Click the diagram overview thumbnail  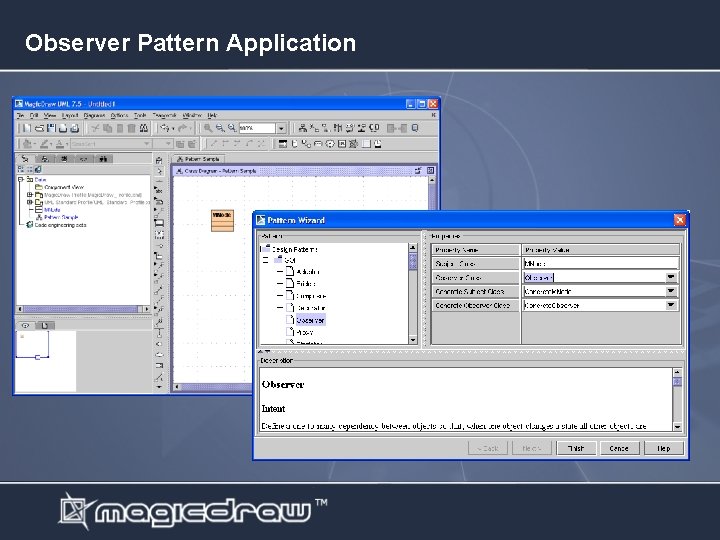click(x=46, y=361)
